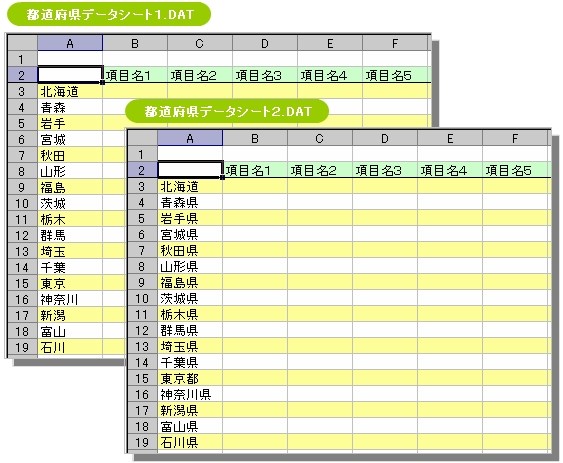Click the fill handle of front sheet's A2
This screenshot has height=463, width=563.
(x=223, y=177)
